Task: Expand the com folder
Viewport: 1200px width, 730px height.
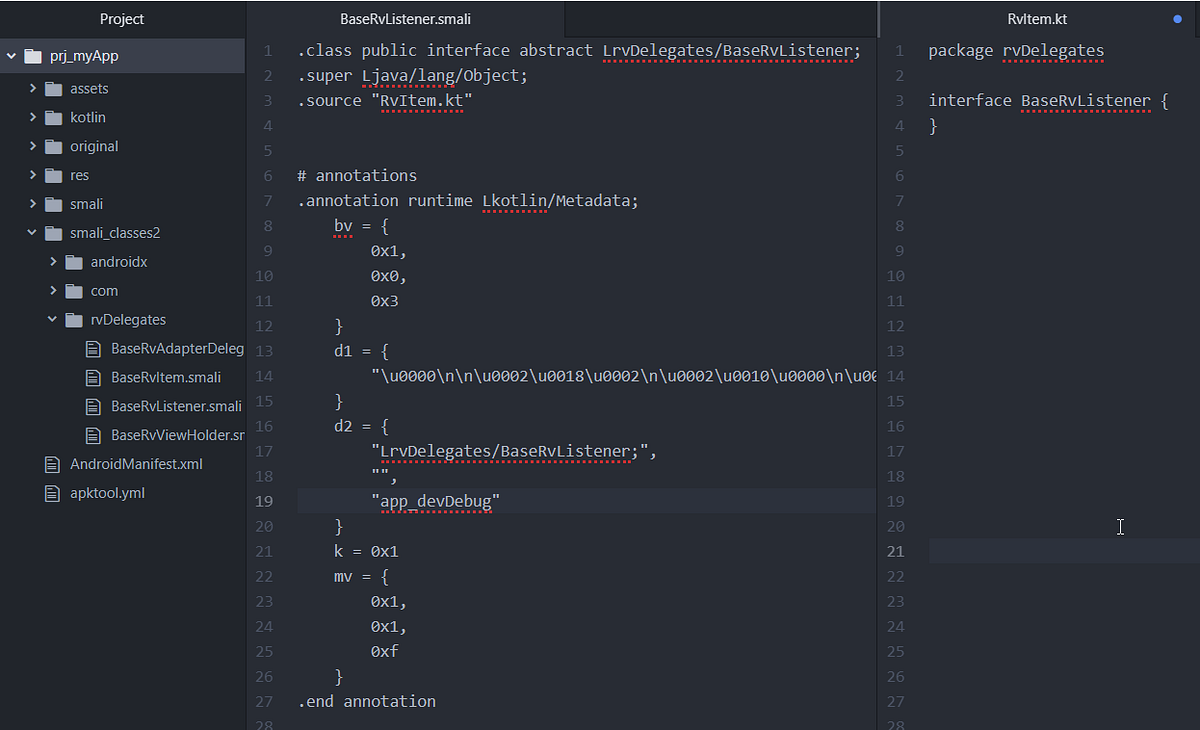Action: [55, 290]
